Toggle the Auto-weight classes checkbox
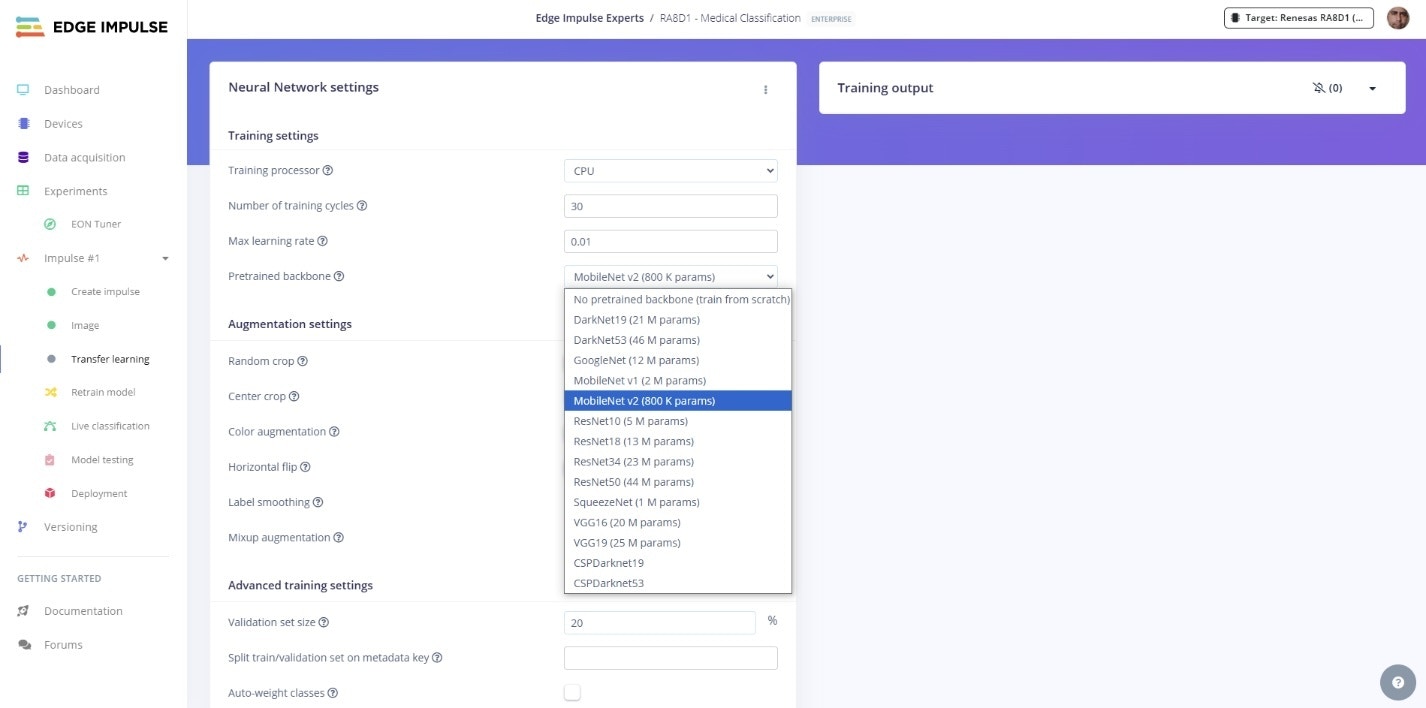Image resolution: width=1426 pixels, height=708 pixels. coord(572,692)
